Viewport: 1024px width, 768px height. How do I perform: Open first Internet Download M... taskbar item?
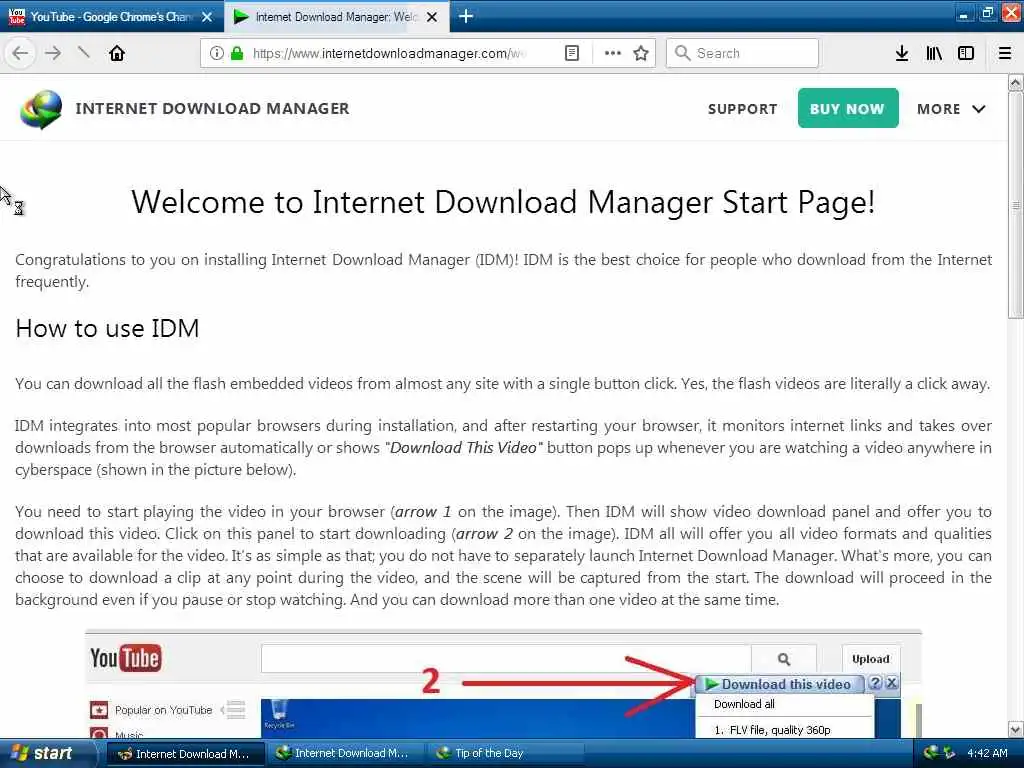(185, 754)
